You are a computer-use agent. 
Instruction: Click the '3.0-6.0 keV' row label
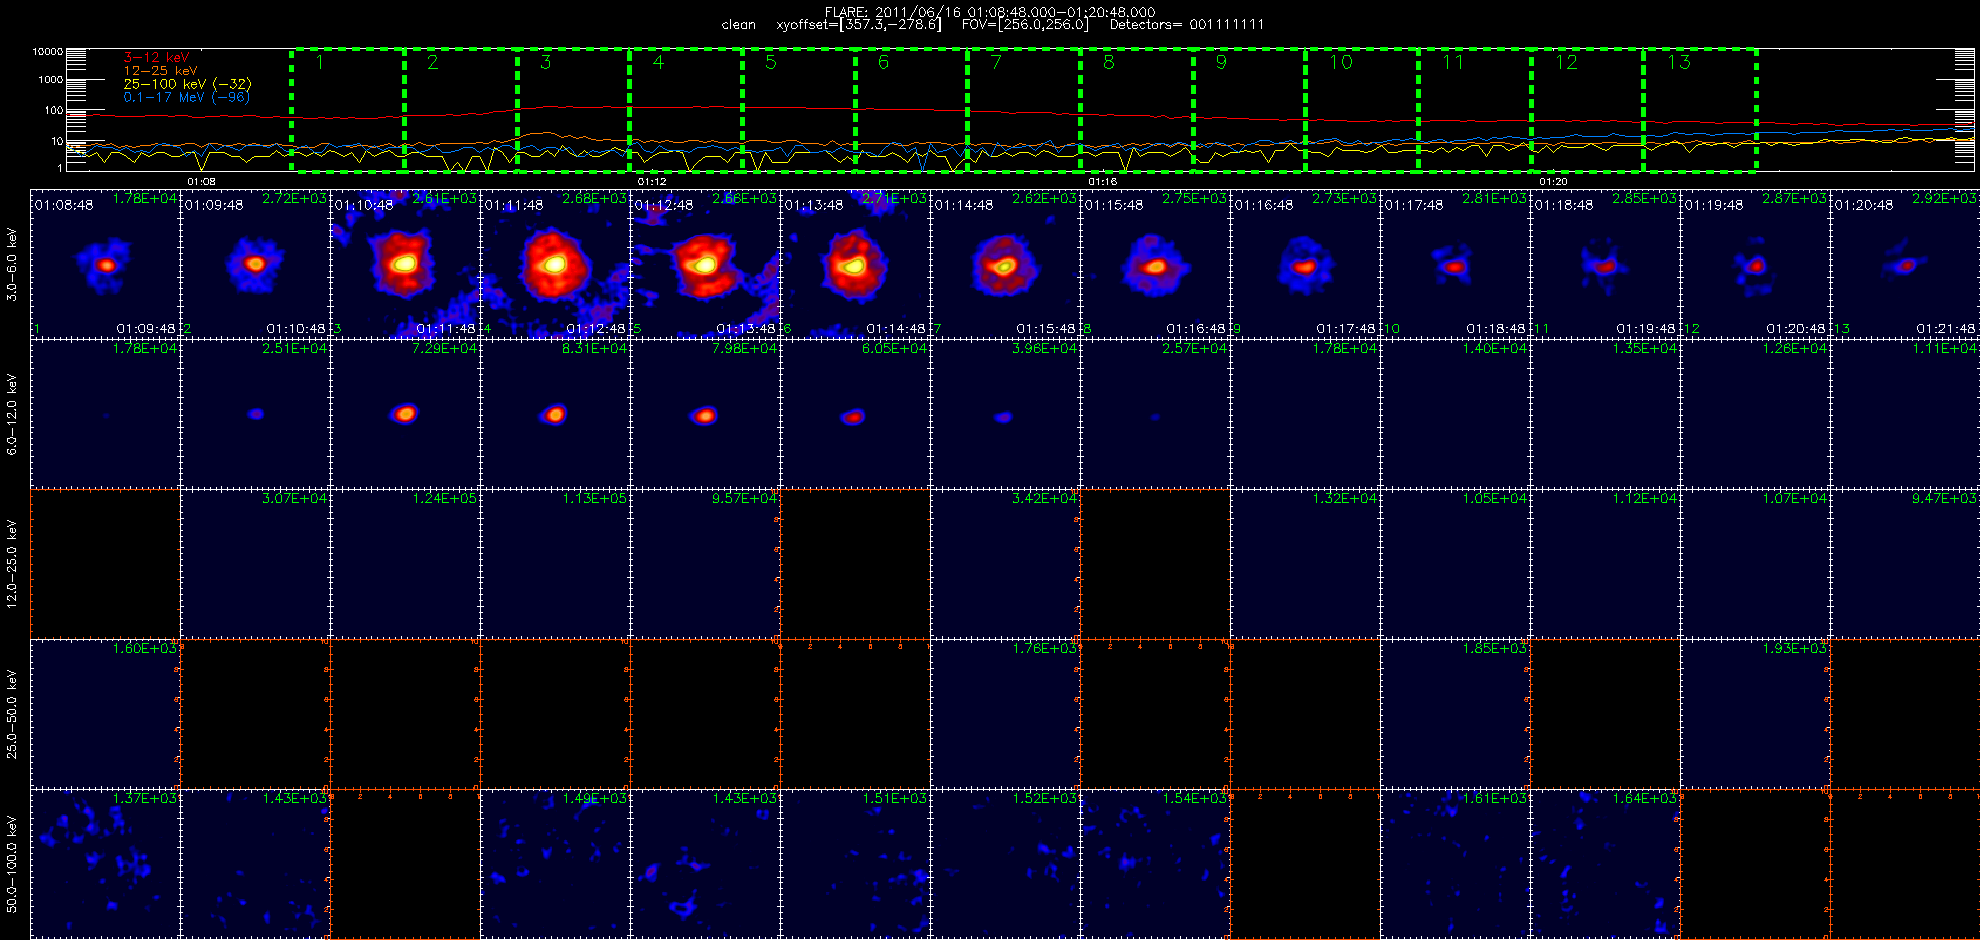coord(12,264)
